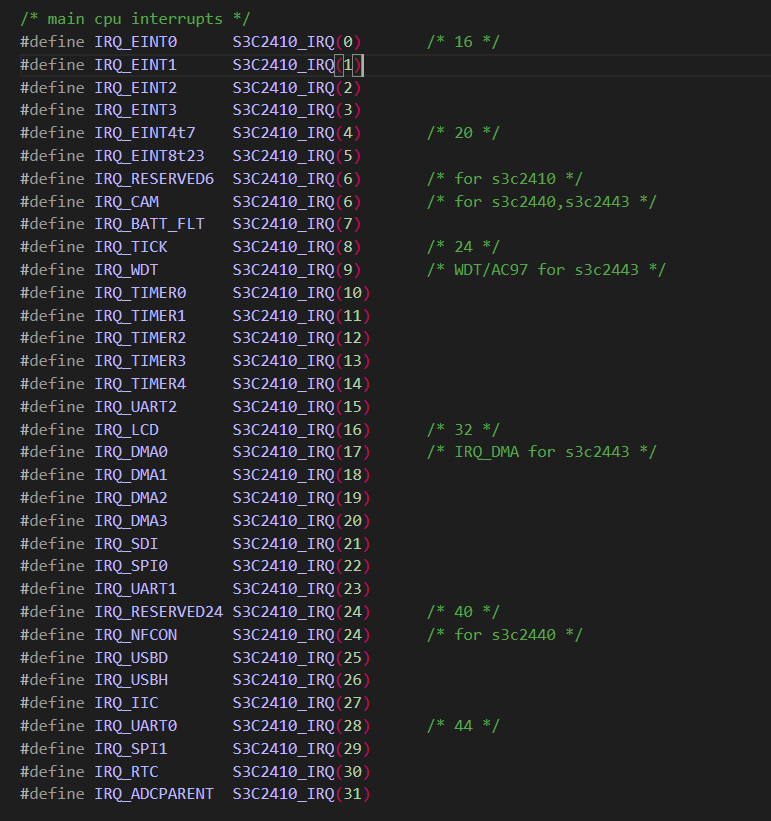This screenshot has width=771, height=821.
Task: Click IRQ_RESERVED6 macro name
Action: [x=154, y=179]
